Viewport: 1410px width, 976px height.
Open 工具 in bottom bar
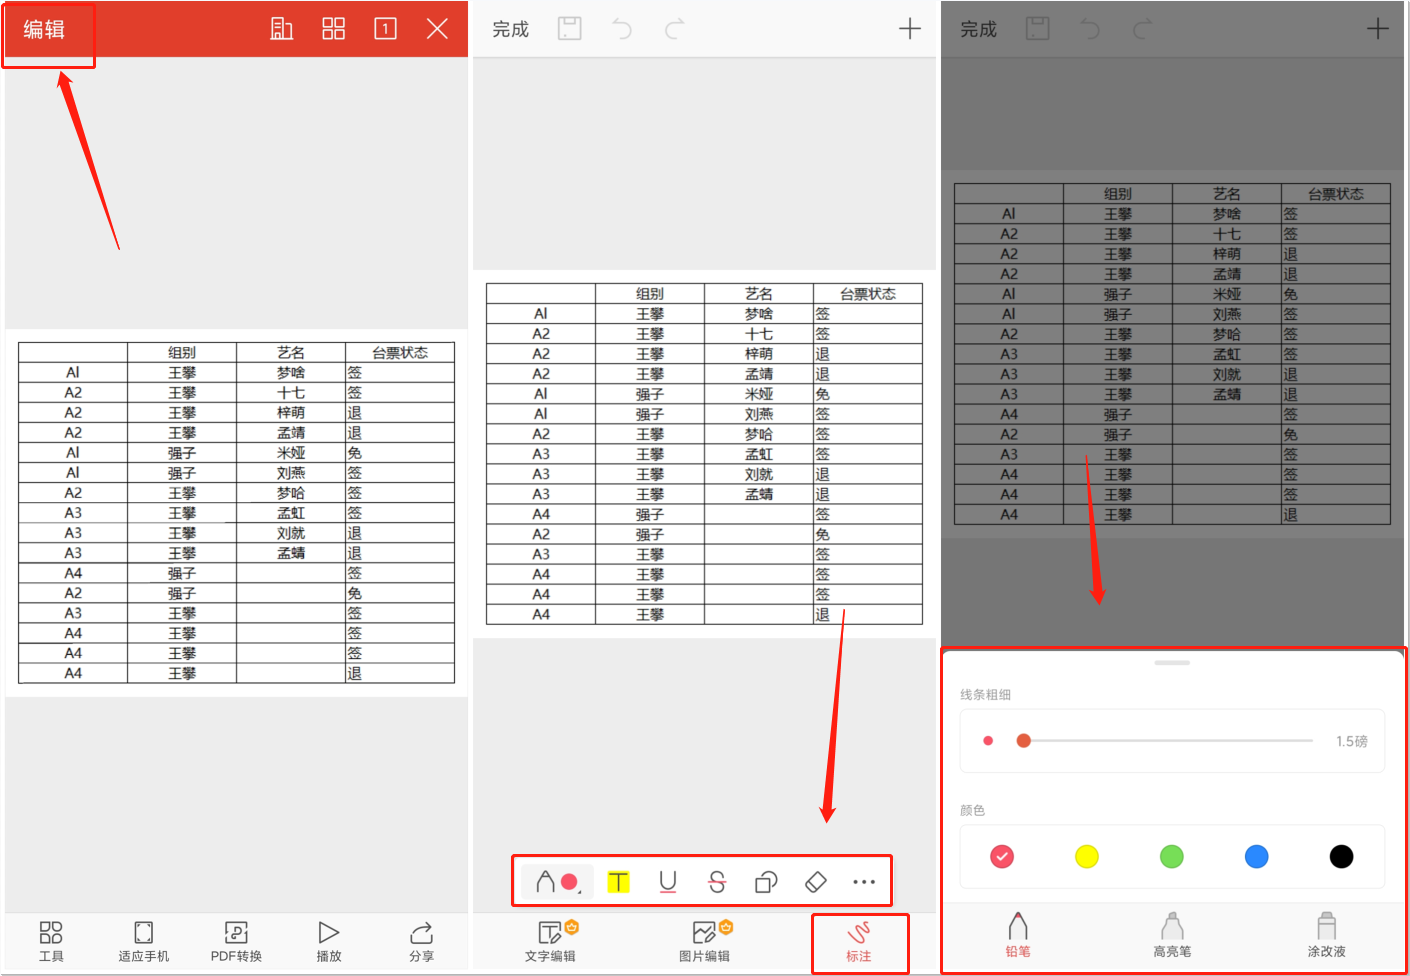51,942
